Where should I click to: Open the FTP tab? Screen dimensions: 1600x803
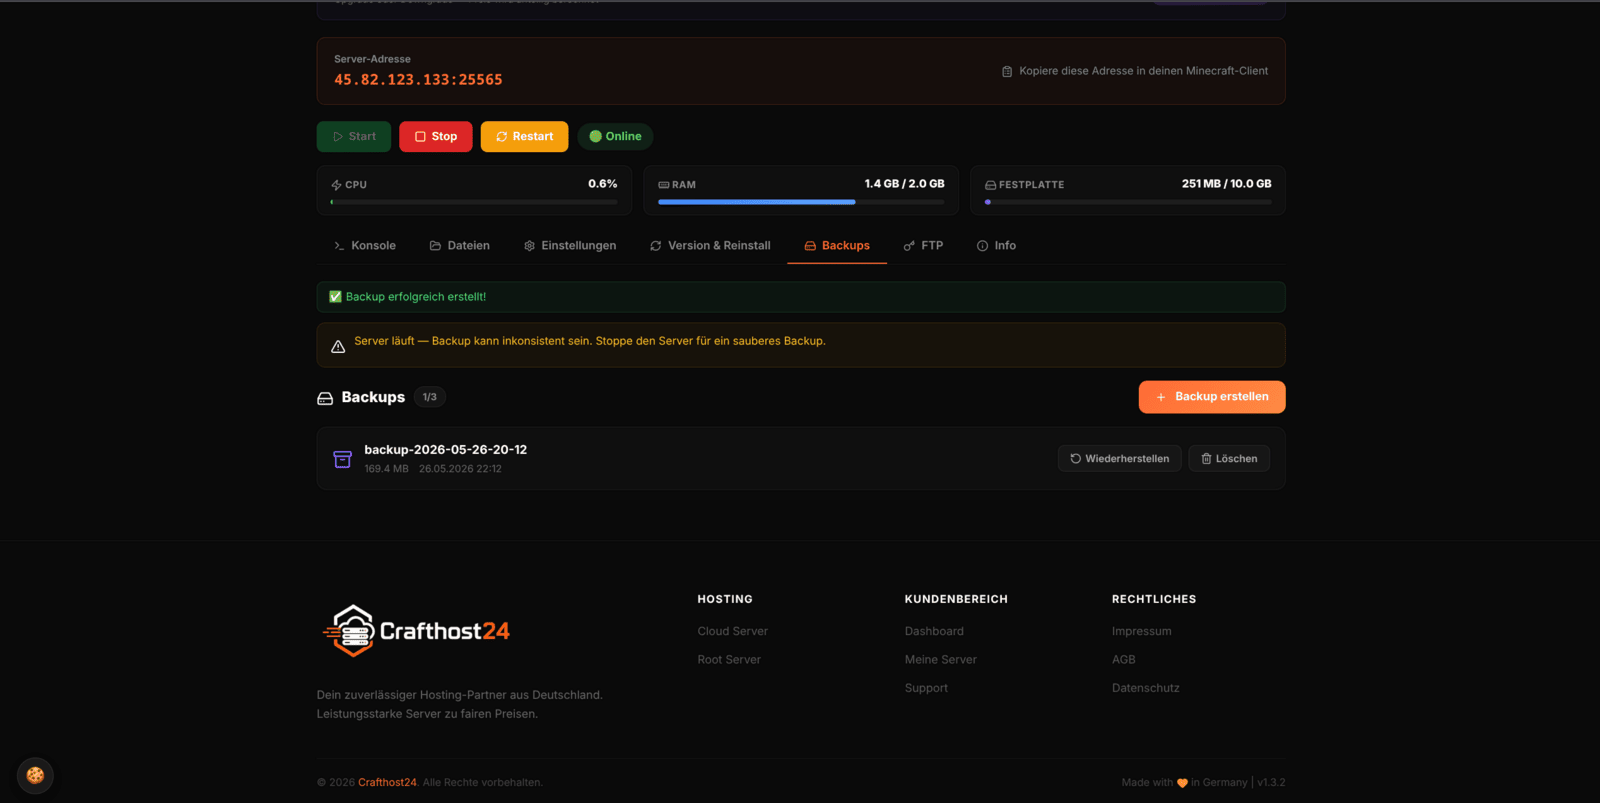pos(923,246)
